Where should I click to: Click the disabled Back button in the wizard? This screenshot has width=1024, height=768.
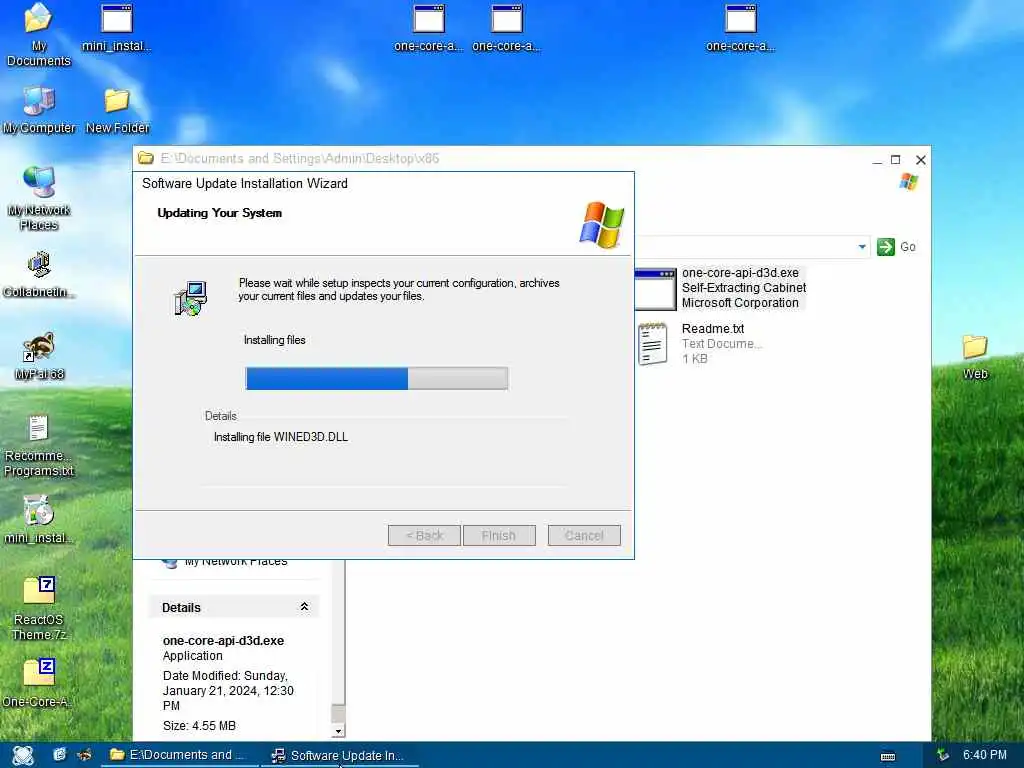(x=424, y=536)
